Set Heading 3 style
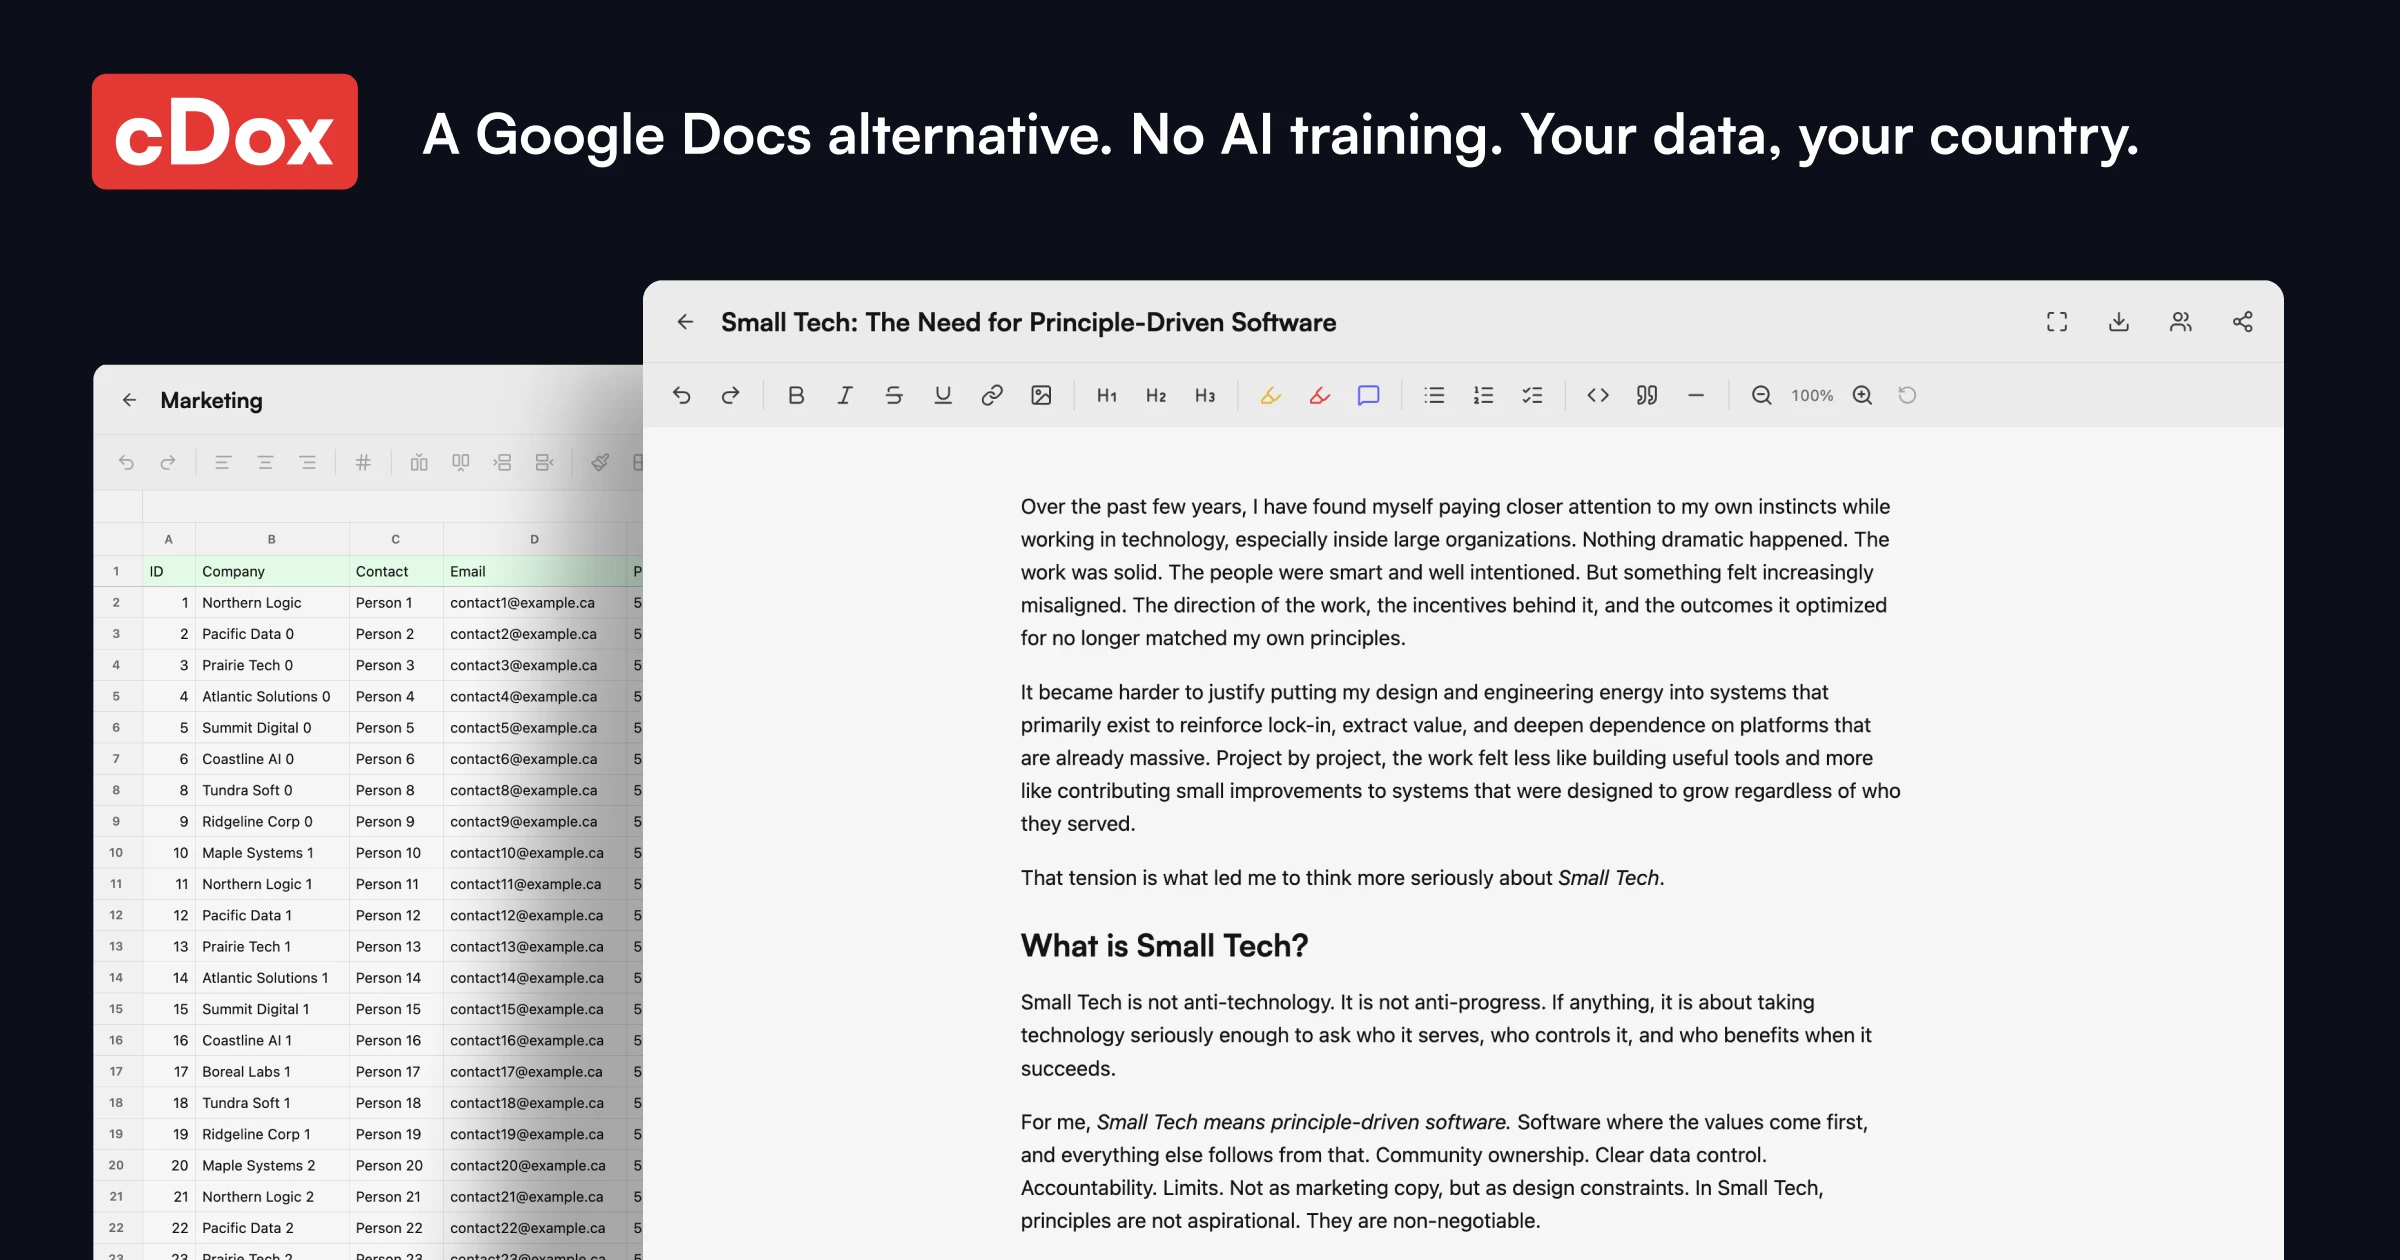The image size is (2400, 1260). pyautogui.click(x=1205, y=396)
